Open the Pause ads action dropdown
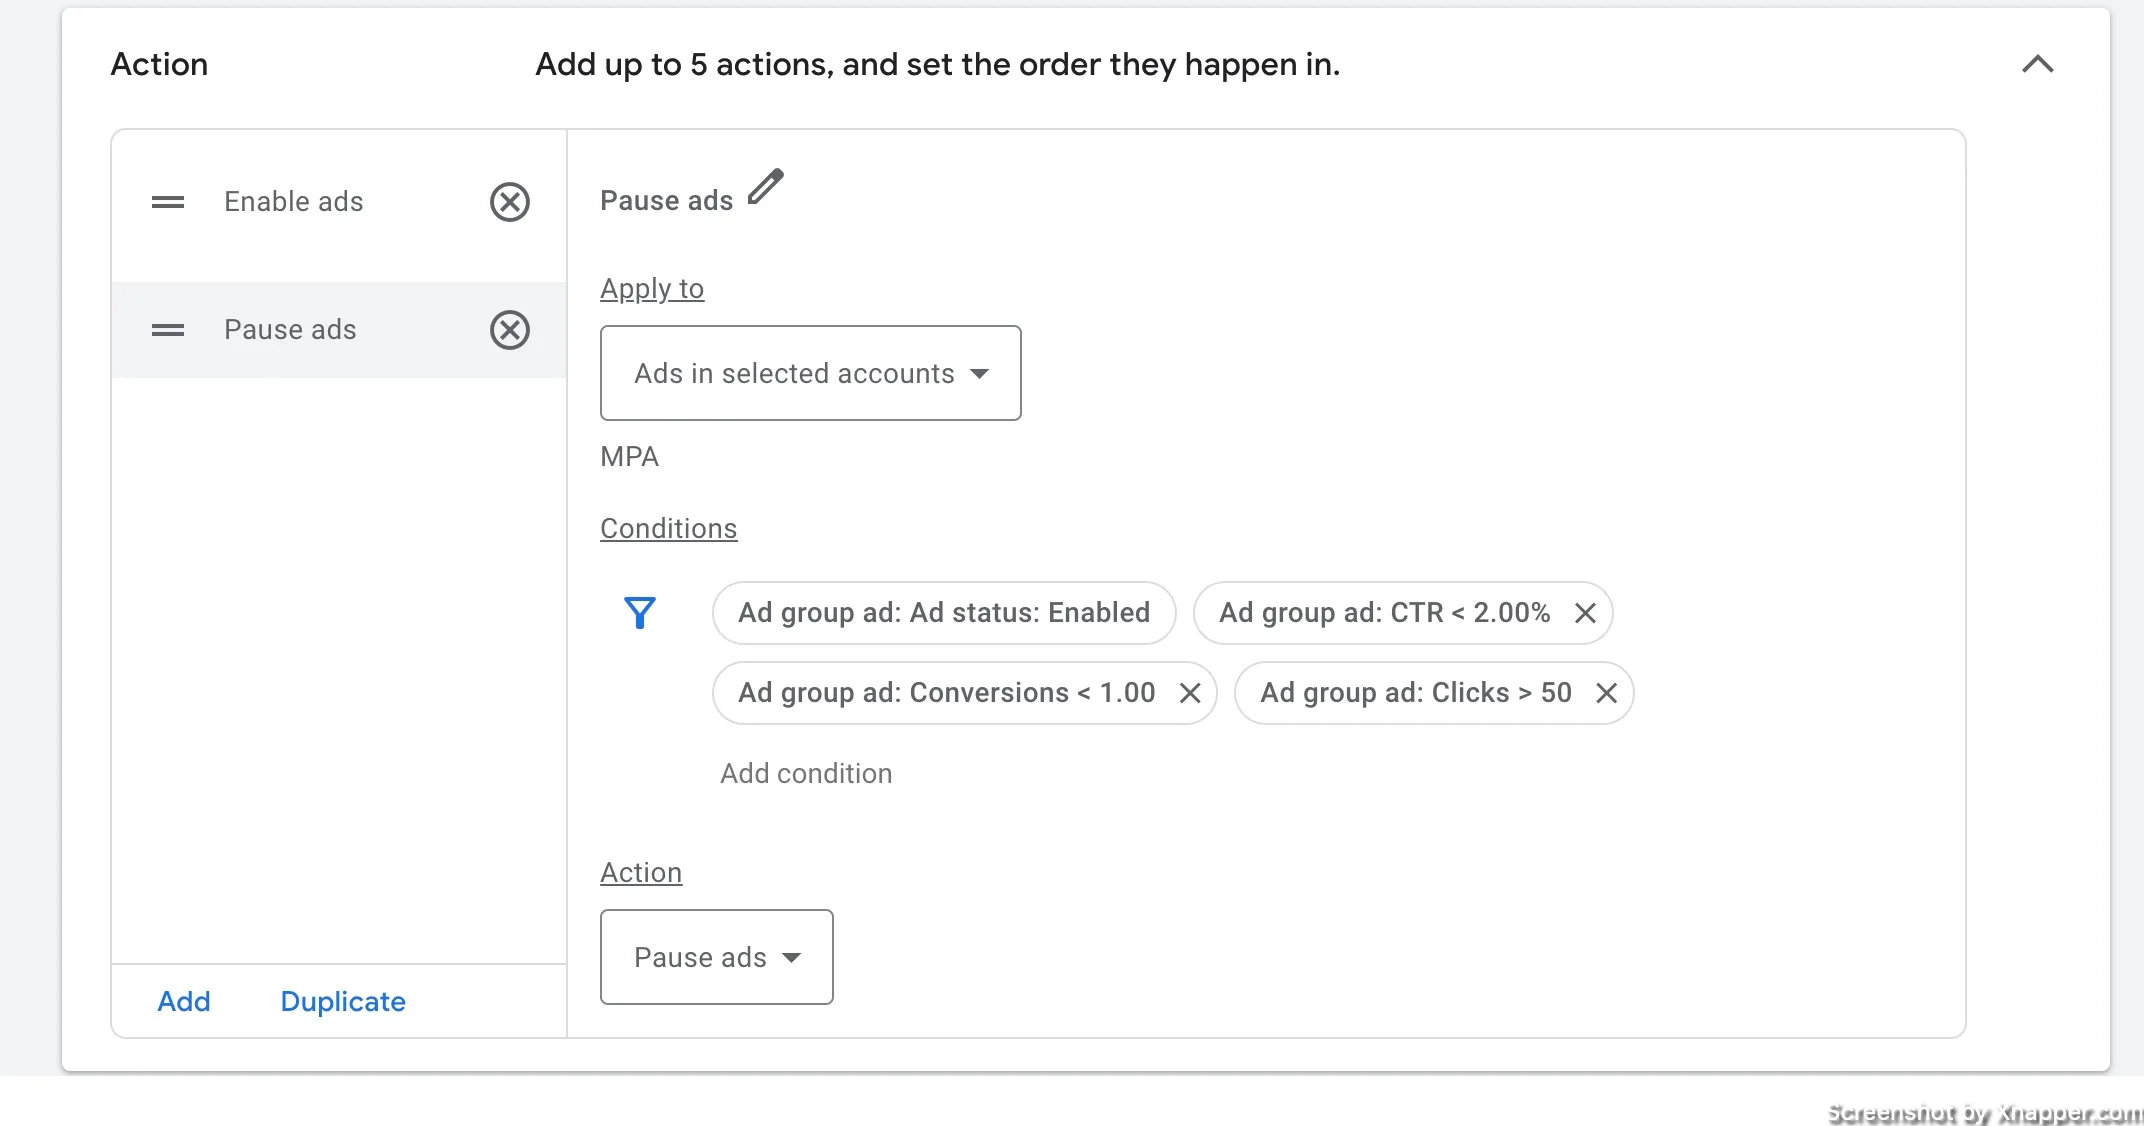Viewport: 2144px width, 1126px height. click(x=716, y=957)
